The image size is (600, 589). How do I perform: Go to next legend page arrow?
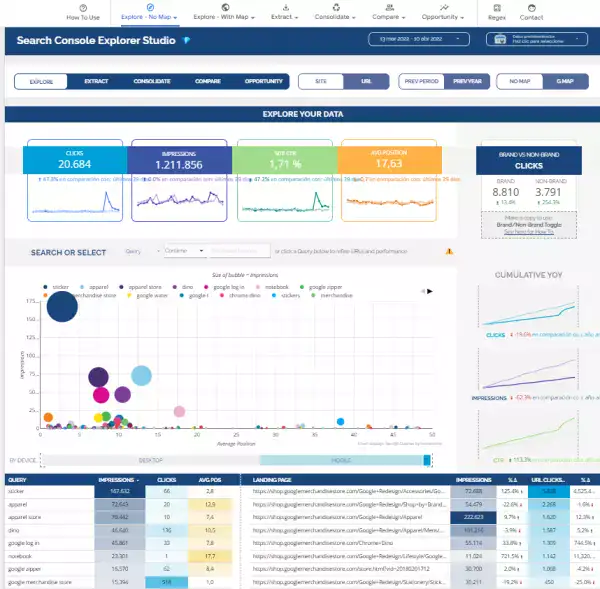[x=430, y=291]
